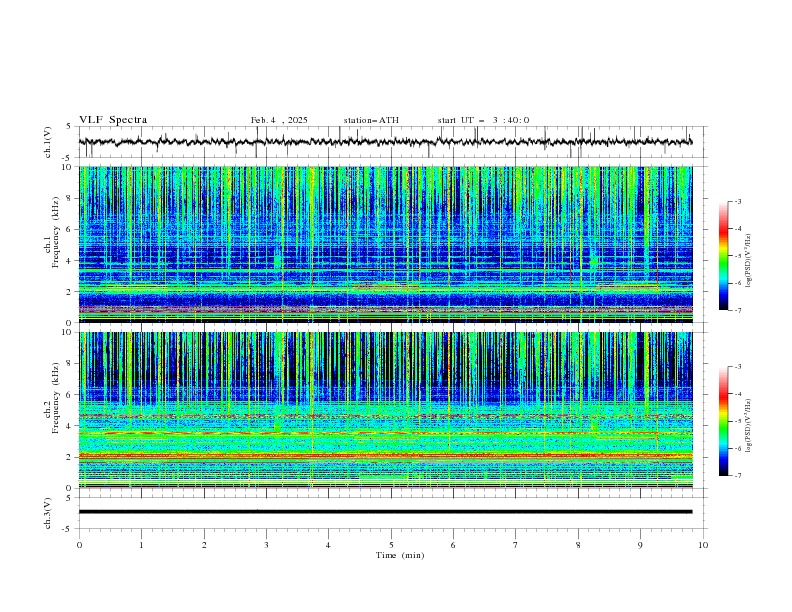
Task: Click the ch.2 spectrogram panel
Action: [385, 410]
